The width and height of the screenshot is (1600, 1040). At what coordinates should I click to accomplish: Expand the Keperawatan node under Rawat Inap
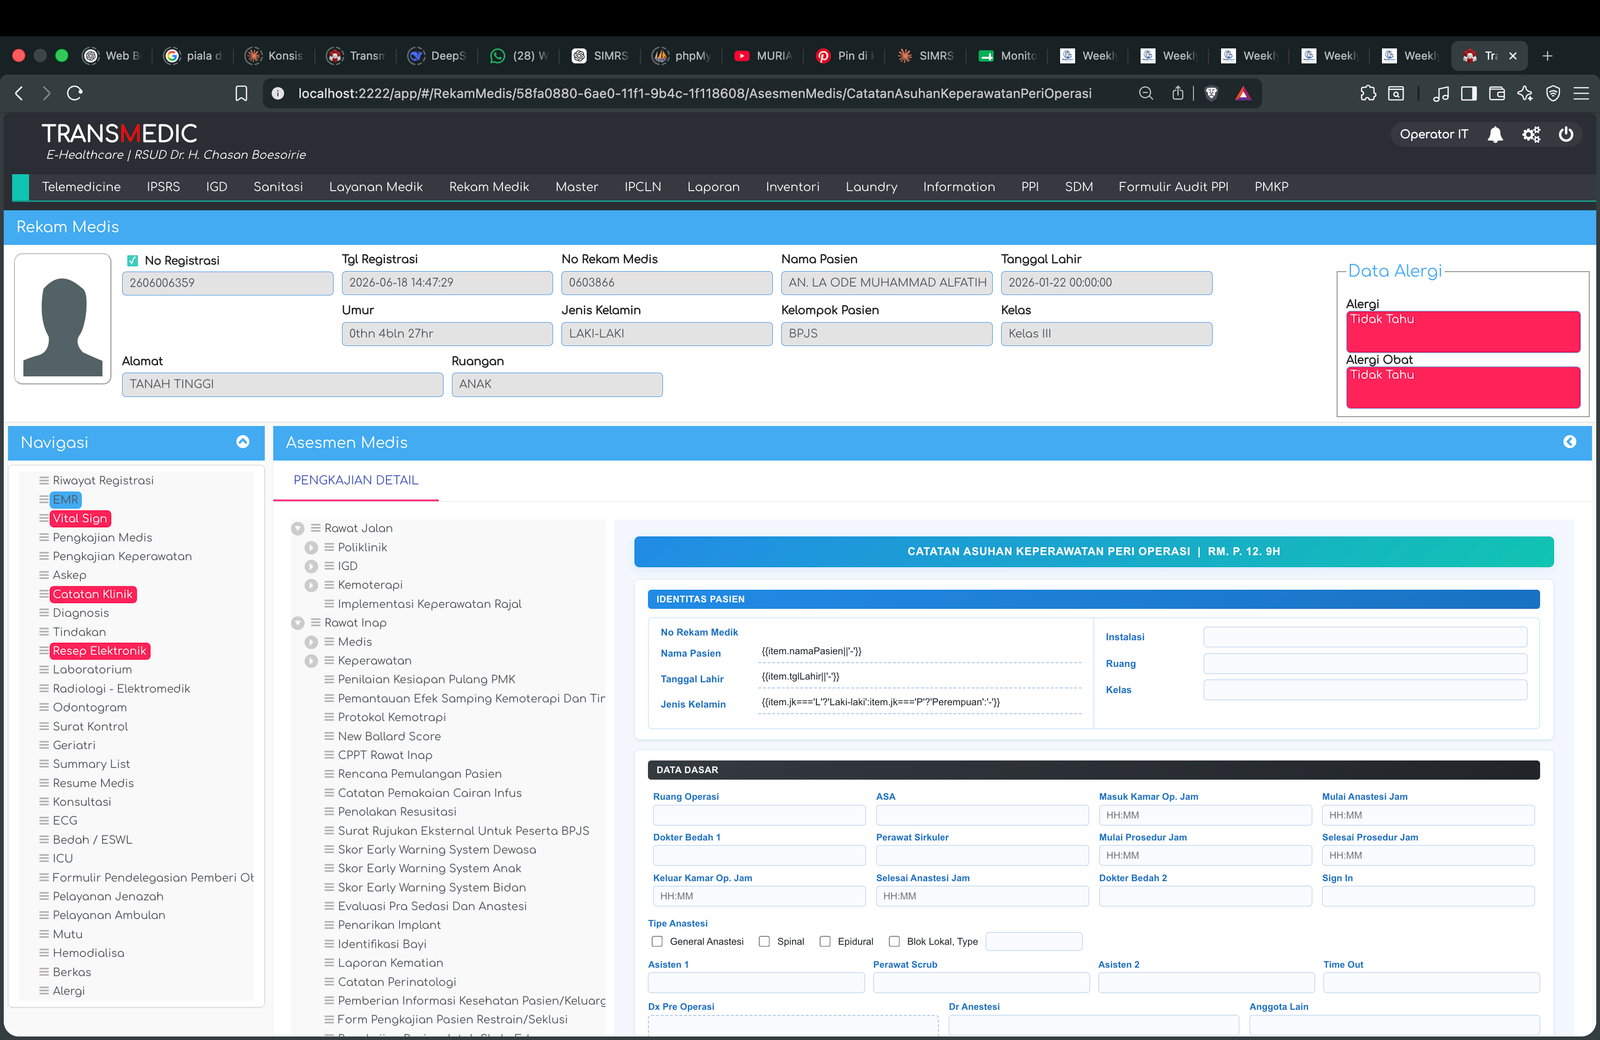pyautogui.click(x=311, y=661)
